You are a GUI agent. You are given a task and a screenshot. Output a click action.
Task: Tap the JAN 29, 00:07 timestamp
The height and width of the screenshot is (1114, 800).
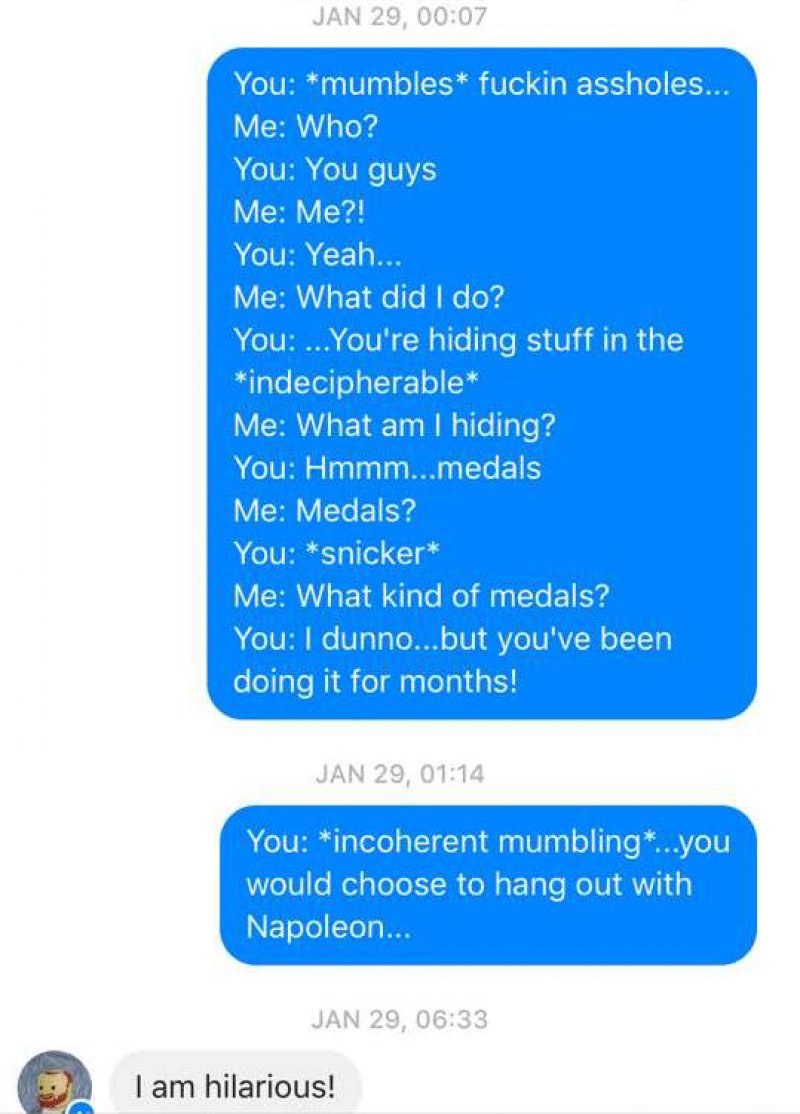tap(399, 16)
